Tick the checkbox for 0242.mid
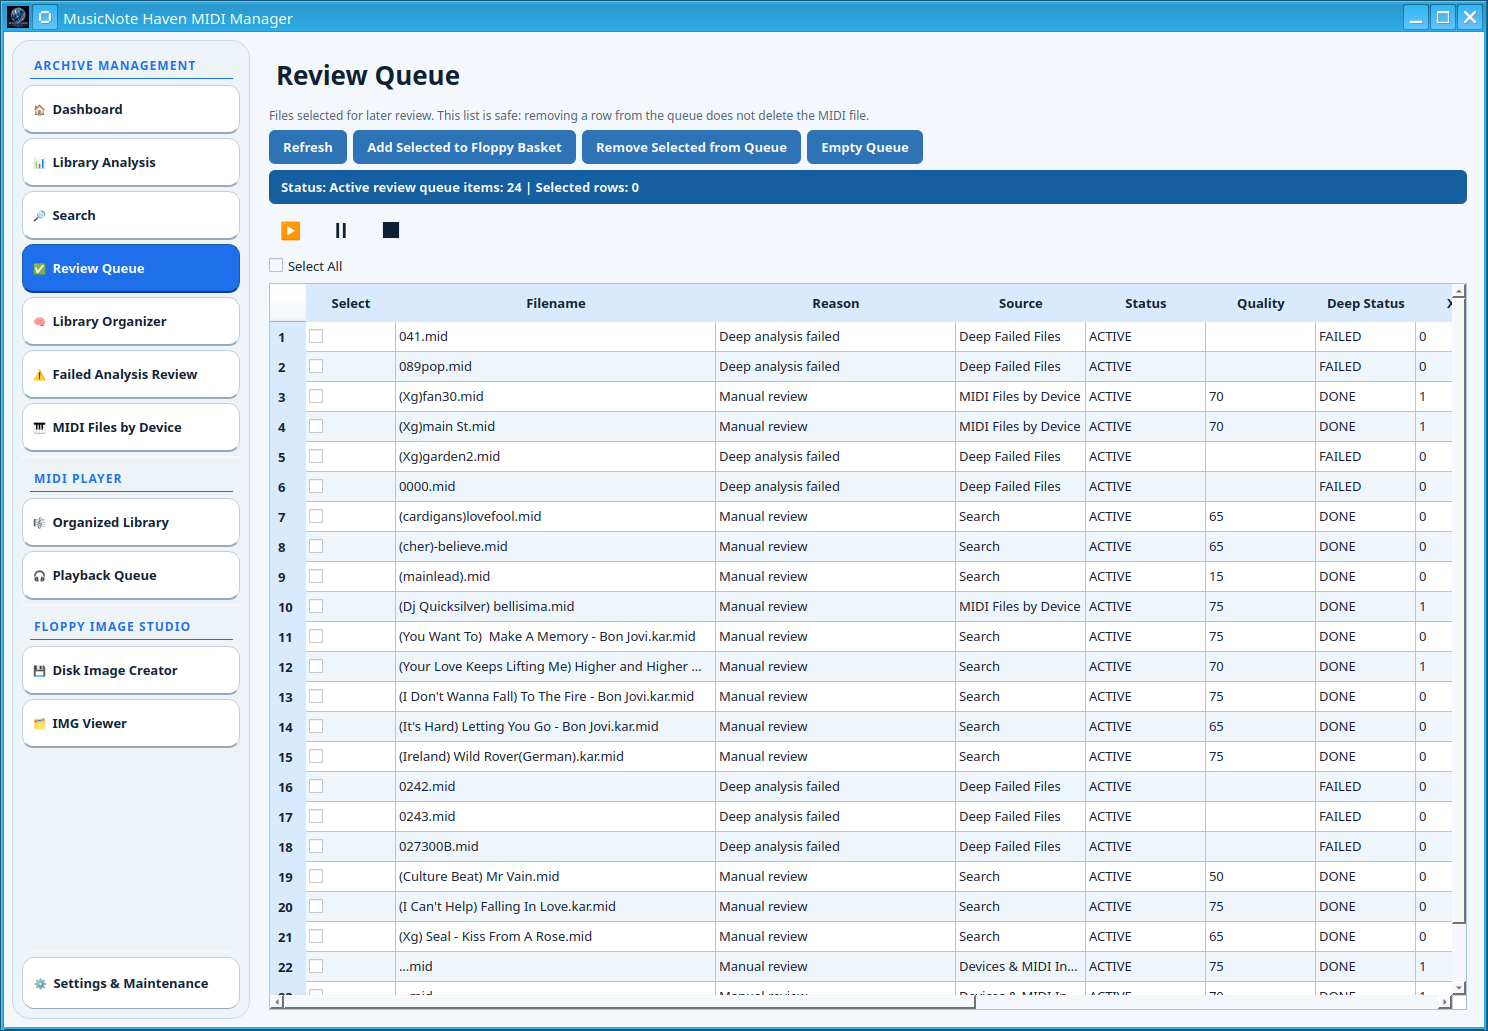This screenshot has height=1031, width=1488. point(316,787)
